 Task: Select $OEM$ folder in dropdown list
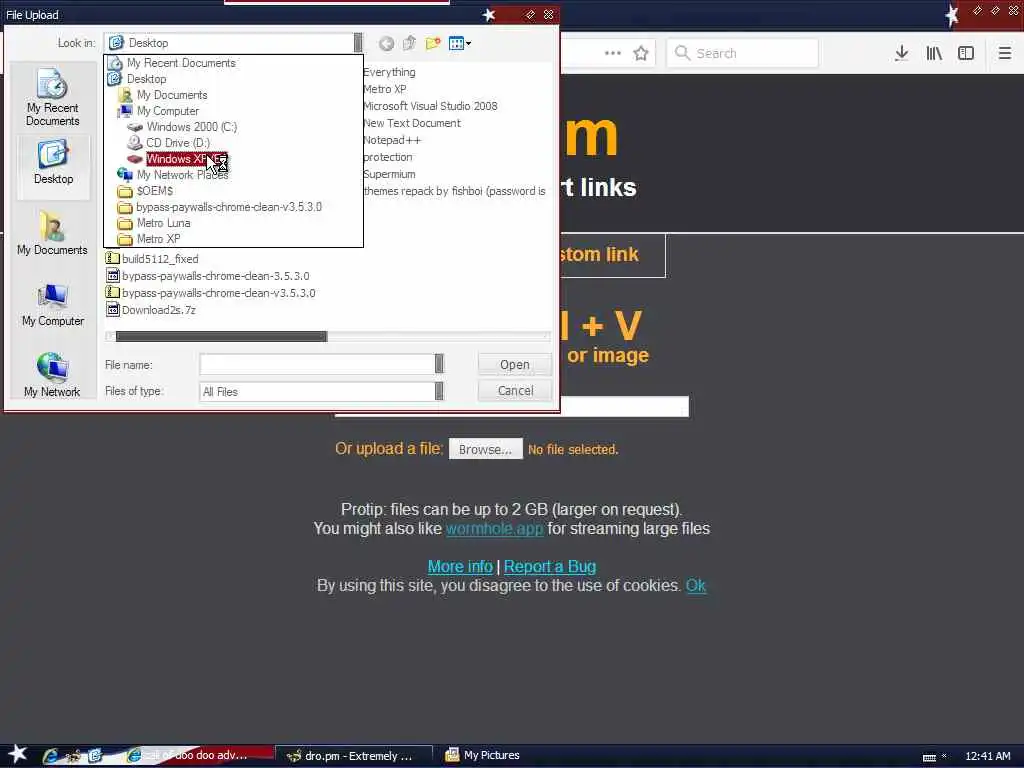[x=155, y=191]
